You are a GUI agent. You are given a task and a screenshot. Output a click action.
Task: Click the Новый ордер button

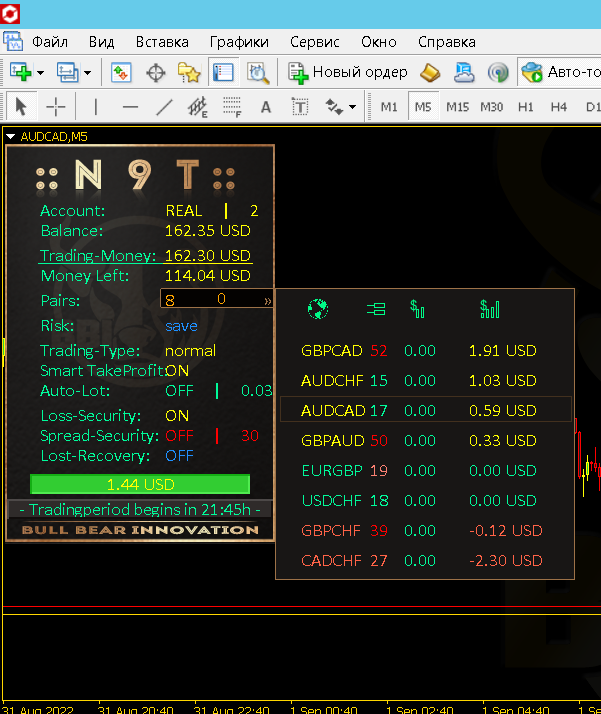348,72
